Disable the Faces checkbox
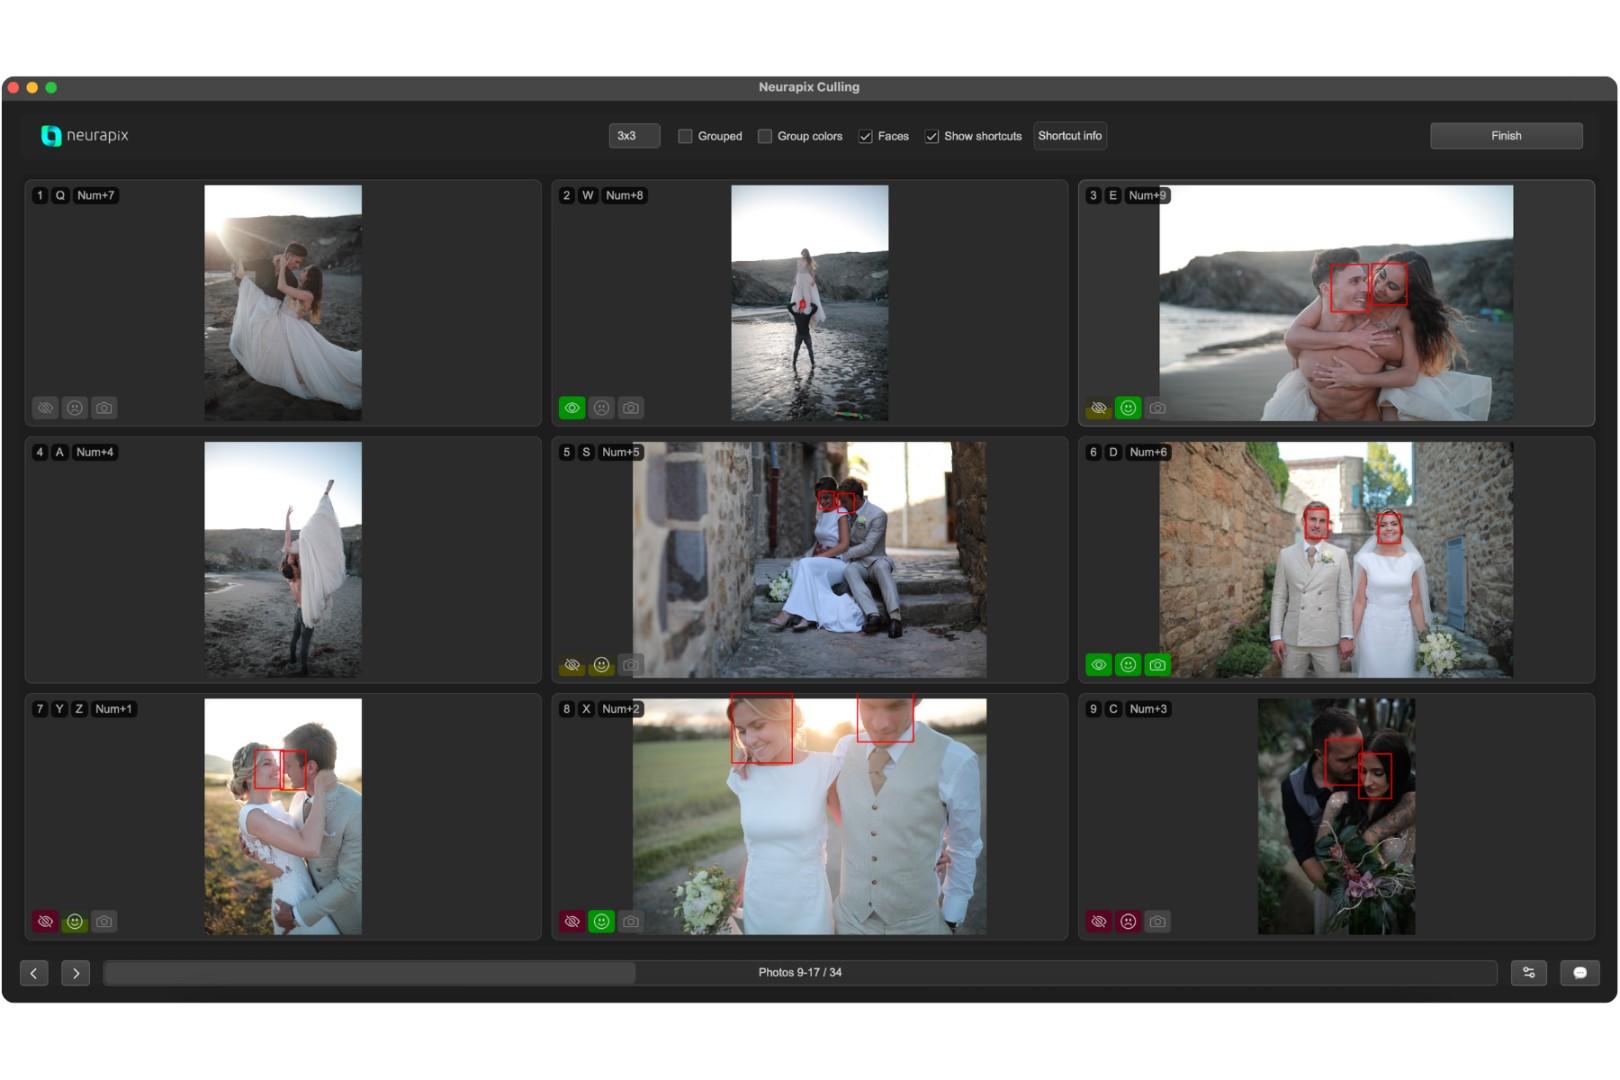This screenshot has width=1620, height=1080. 865,136
